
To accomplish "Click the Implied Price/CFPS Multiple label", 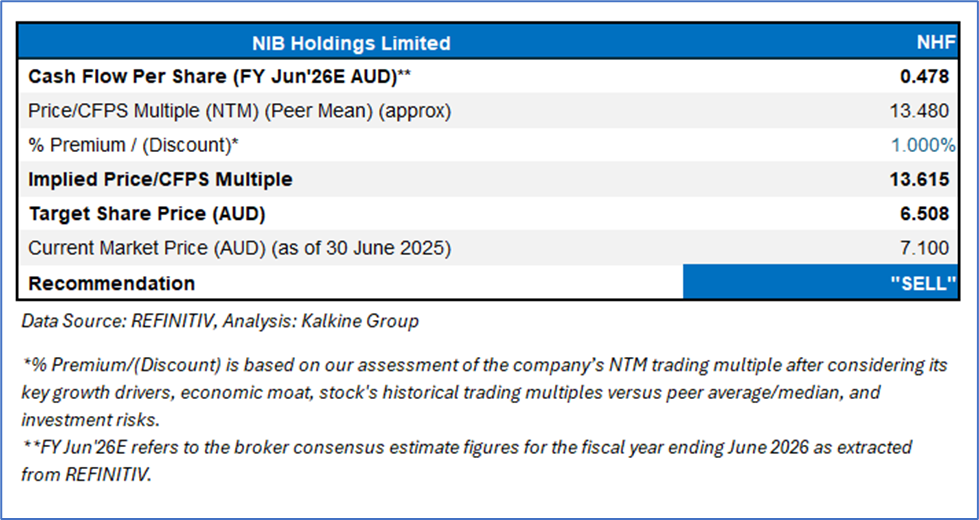I will point(160,180).
